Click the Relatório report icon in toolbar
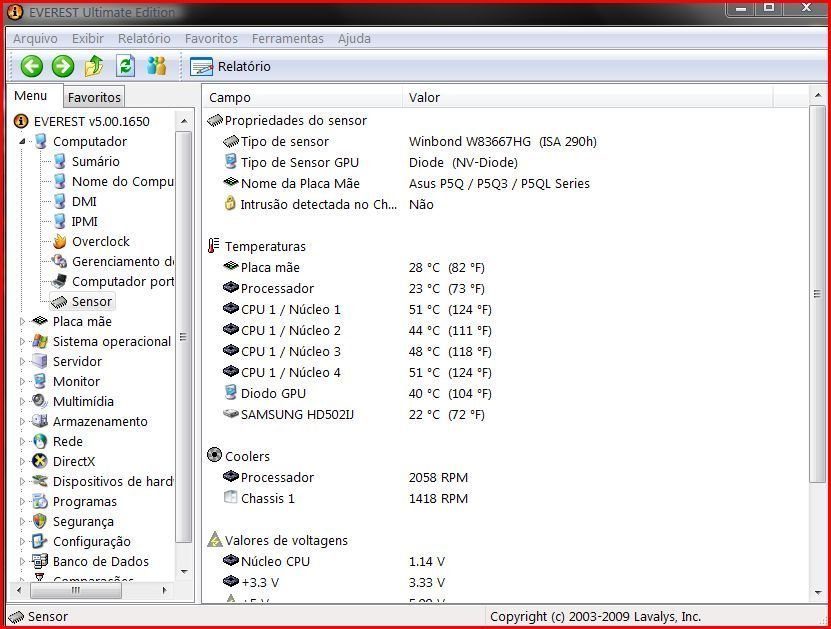Viewport: 831px width, 629px height. [201, 67]
